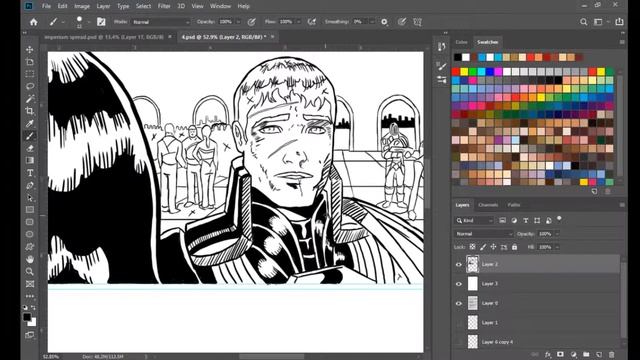Image resolution: width=640 pixels, height=360 pixels.
Task: Select the Path Selection arrow tool
Action: click(x=30, y=198)
